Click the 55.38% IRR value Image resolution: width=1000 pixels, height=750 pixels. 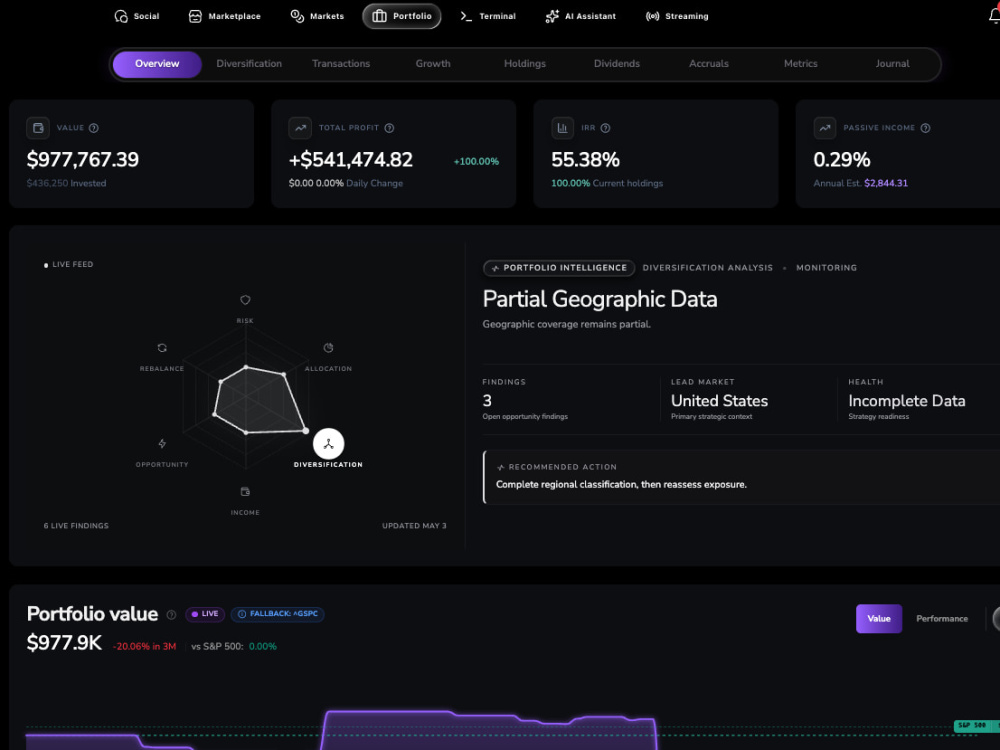585,159
